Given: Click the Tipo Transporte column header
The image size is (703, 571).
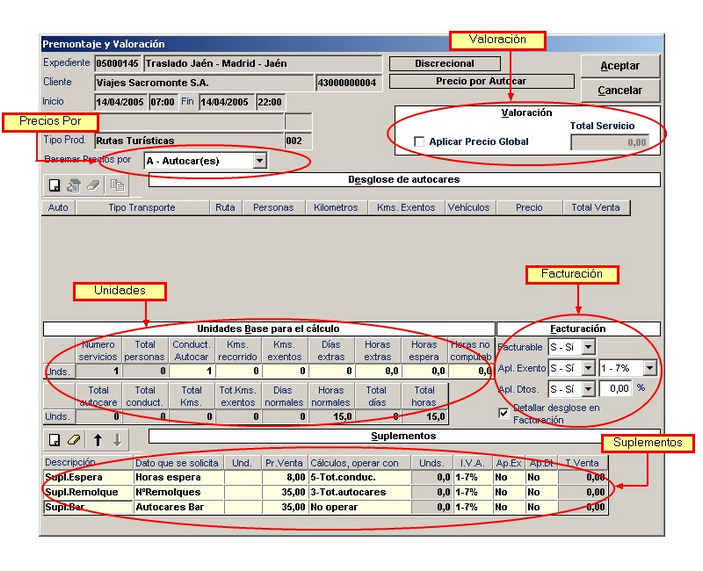Looking at the screenshot, I should (142, 208).
